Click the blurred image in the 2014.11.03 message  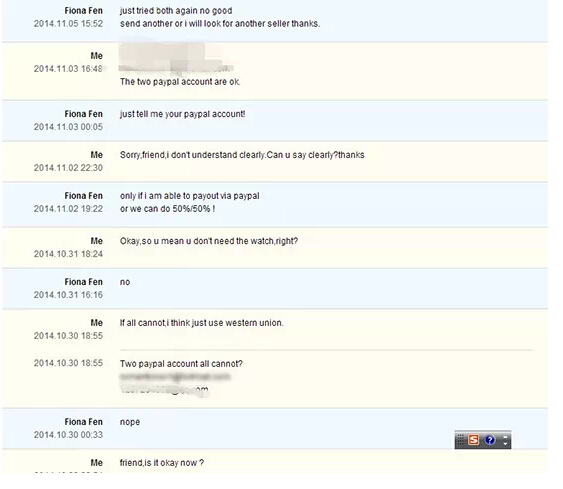[176, 58]
